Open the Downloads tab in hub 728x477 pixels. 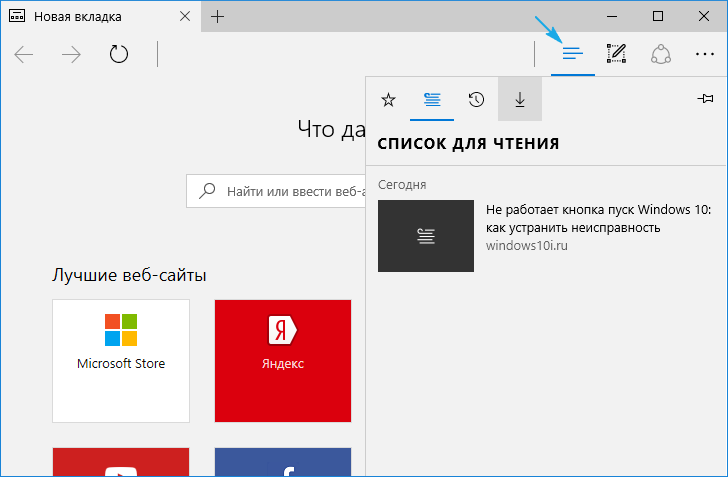(519, 99)
